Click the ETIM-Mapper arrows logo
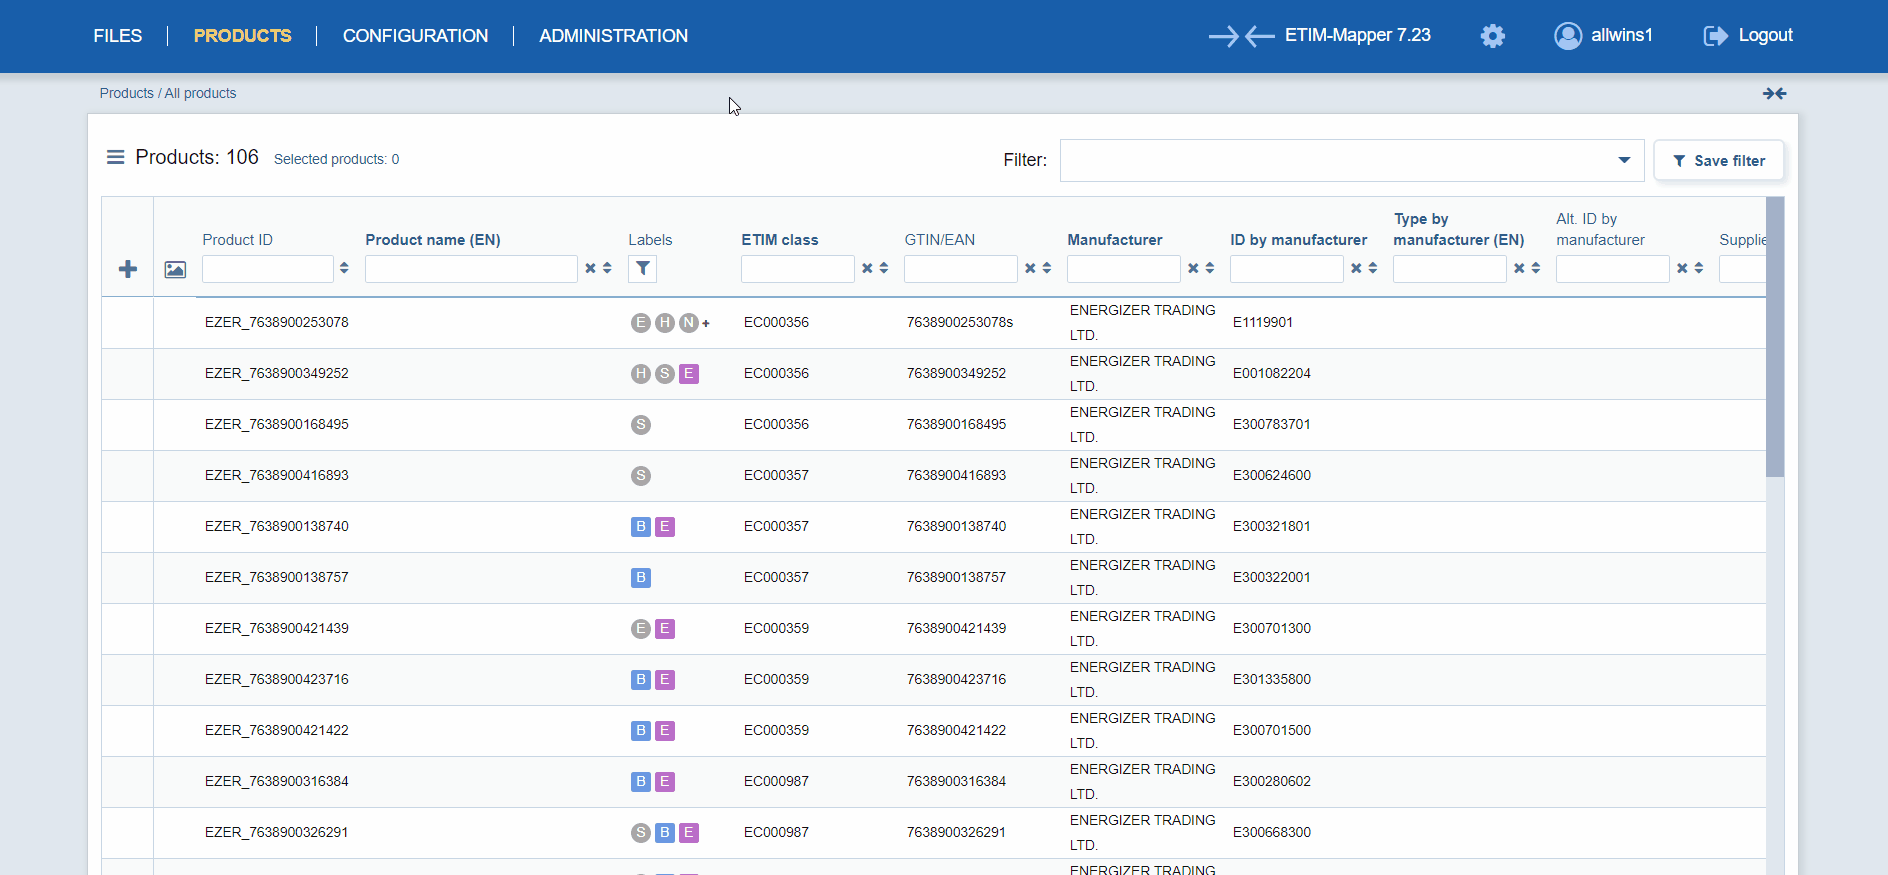Image resolution: width=1888 pixels, height=875 pixels. point(1241,37)
